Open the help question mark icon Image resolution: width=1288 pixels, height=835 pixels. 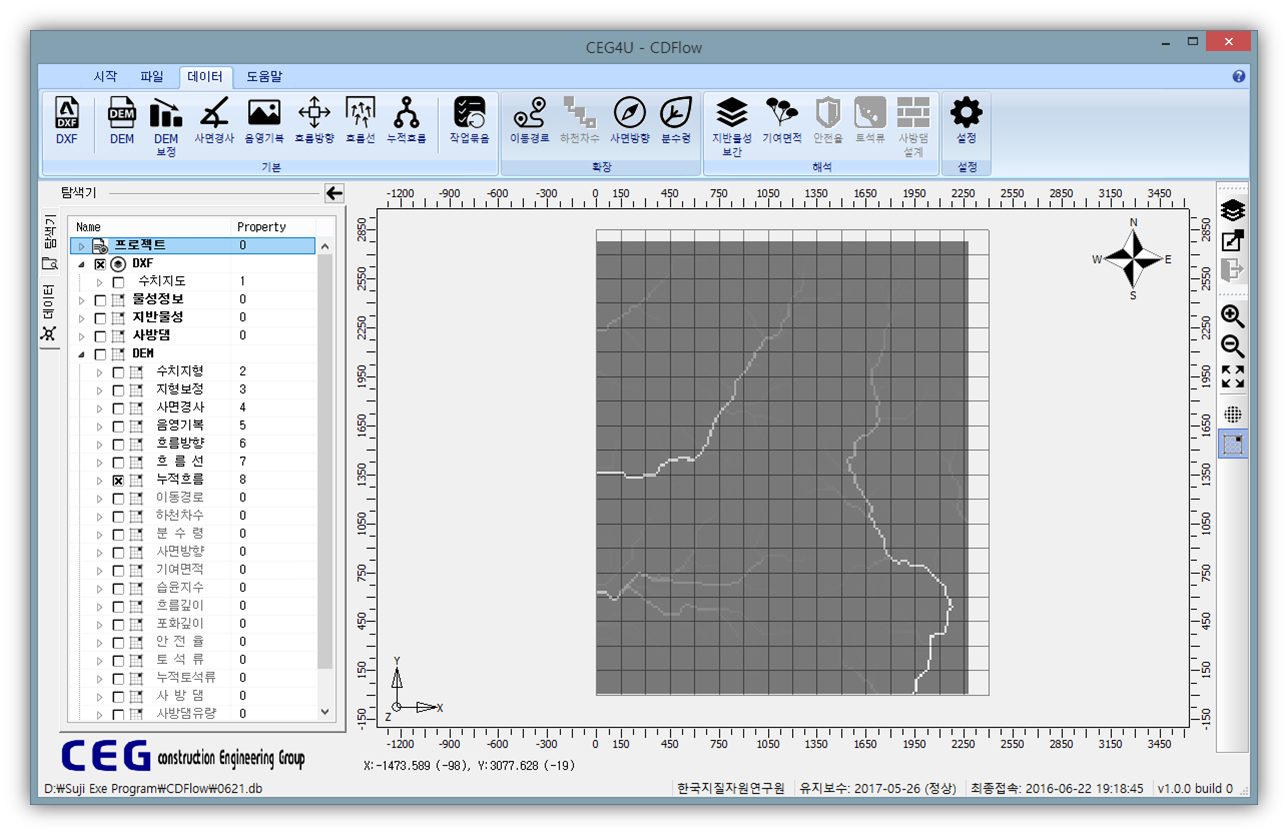coord(1239,76)
